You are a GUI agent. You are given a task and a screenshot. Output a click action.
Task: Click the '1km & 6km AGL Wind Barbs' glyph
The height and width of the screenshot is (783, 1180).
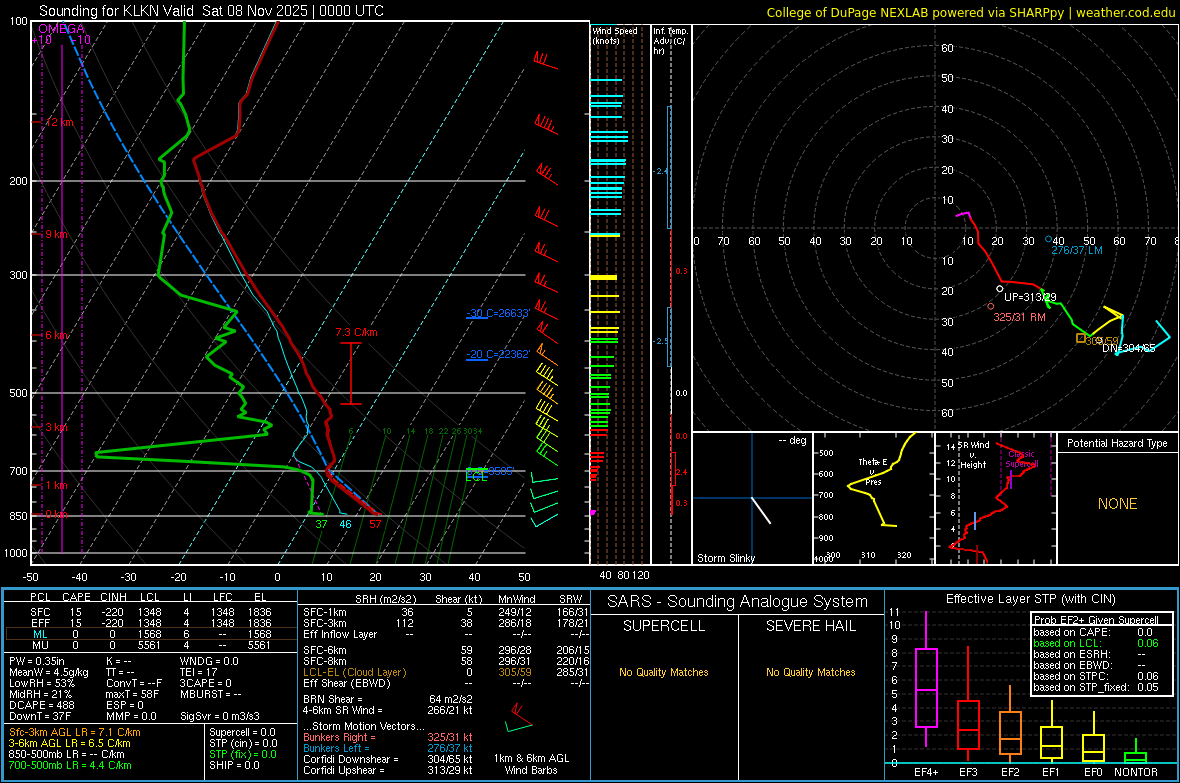coord(519,718)
